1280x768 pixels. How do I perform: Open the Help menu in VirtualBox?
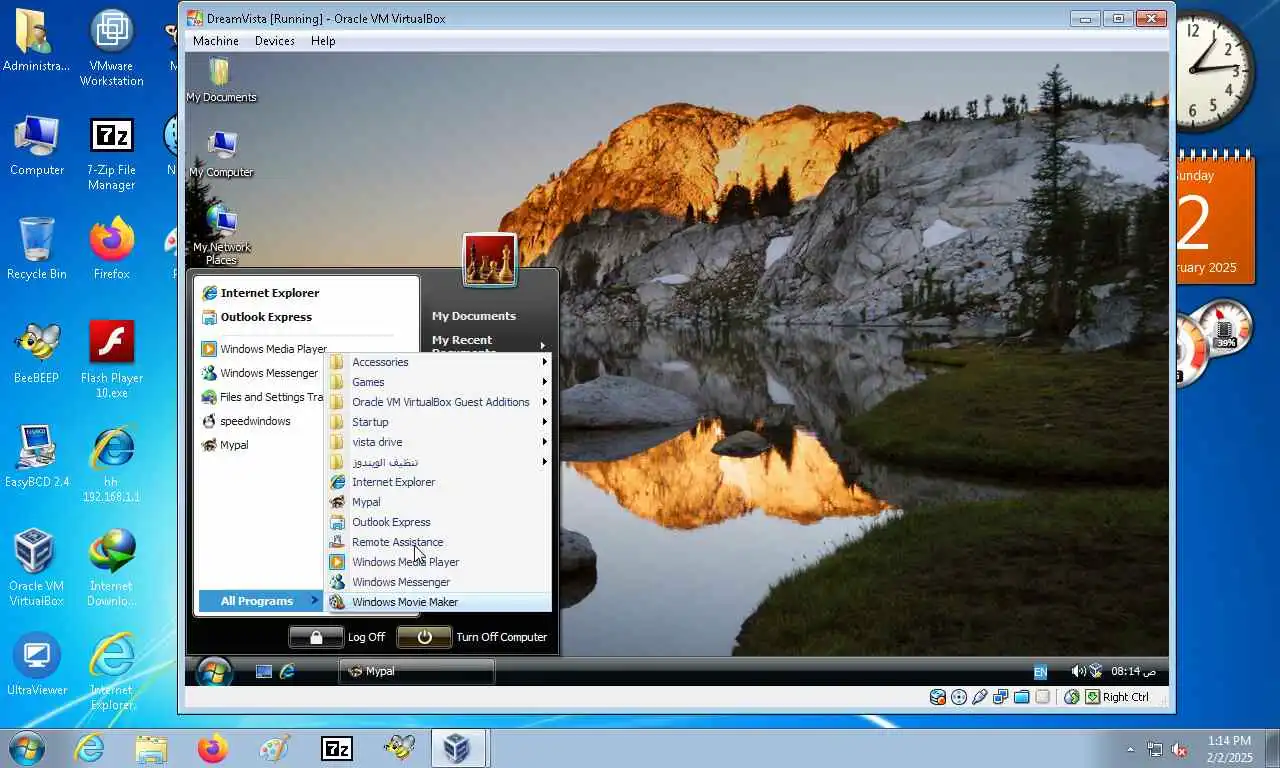(323, 41)
